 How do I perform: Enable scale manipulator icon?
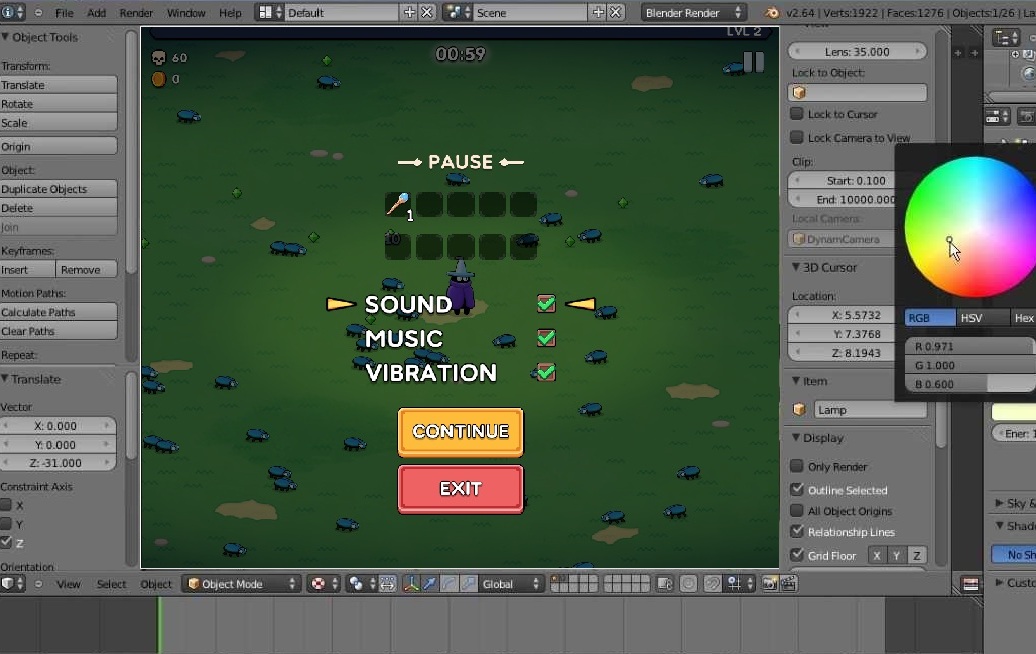point(468,583)
